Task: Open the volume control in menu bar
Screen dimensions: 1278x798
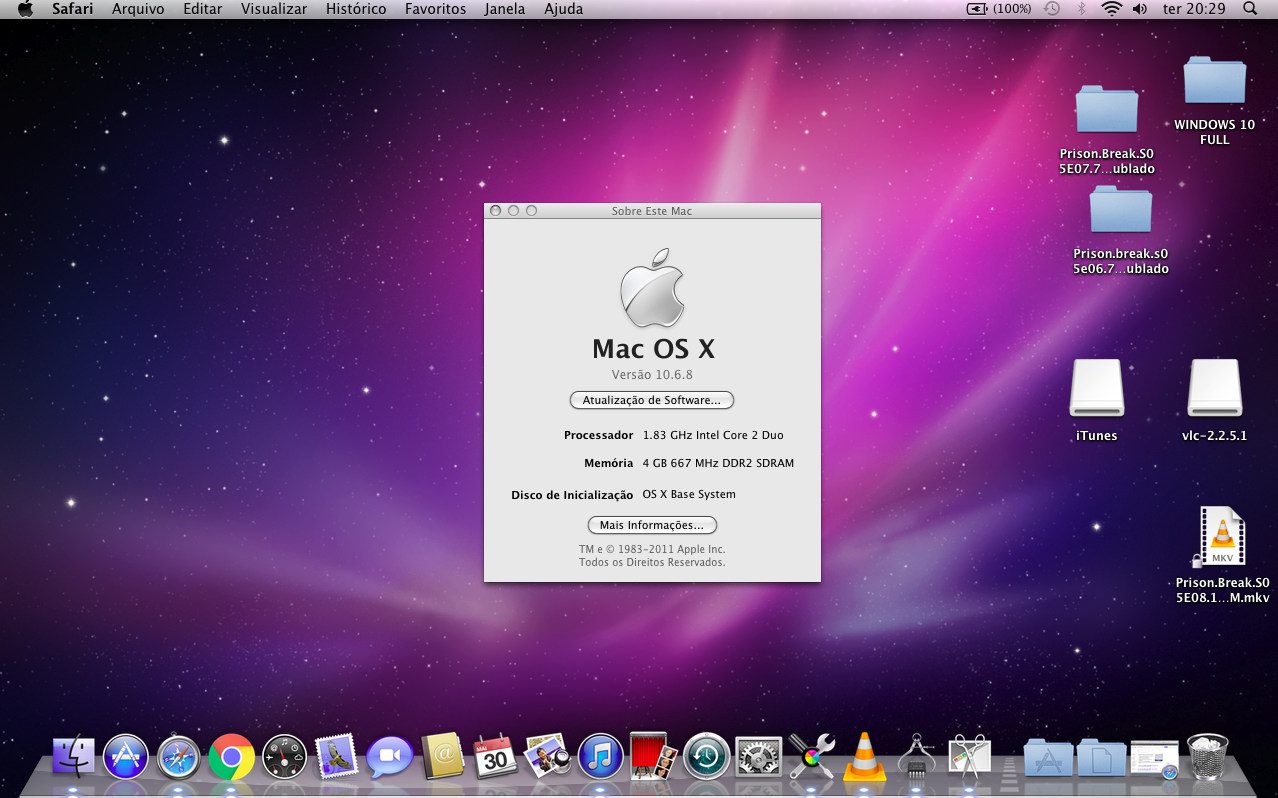Action: (x=1140, y=9)
